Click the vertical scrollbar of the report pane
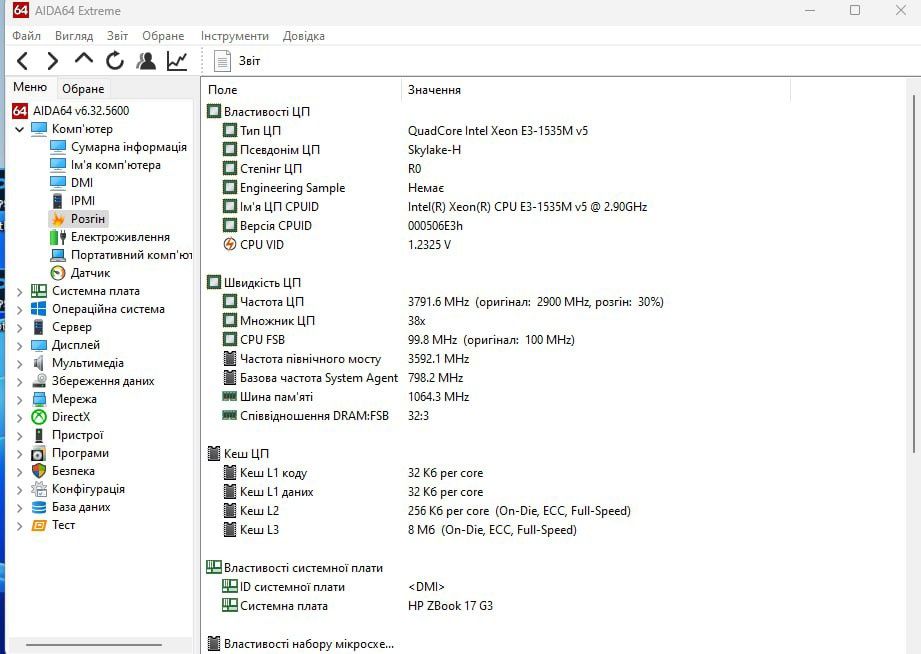921x654 pixels. (x=914, y=273)
